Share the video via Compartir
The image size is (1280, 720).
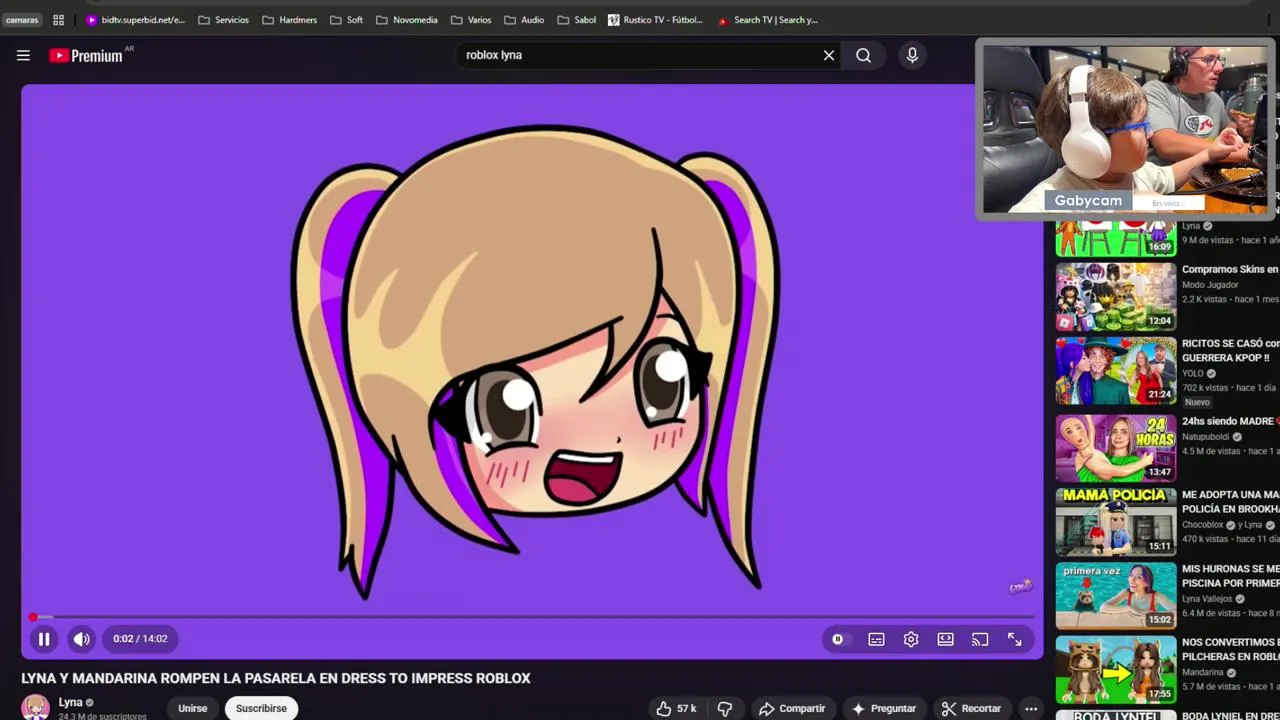792,708
